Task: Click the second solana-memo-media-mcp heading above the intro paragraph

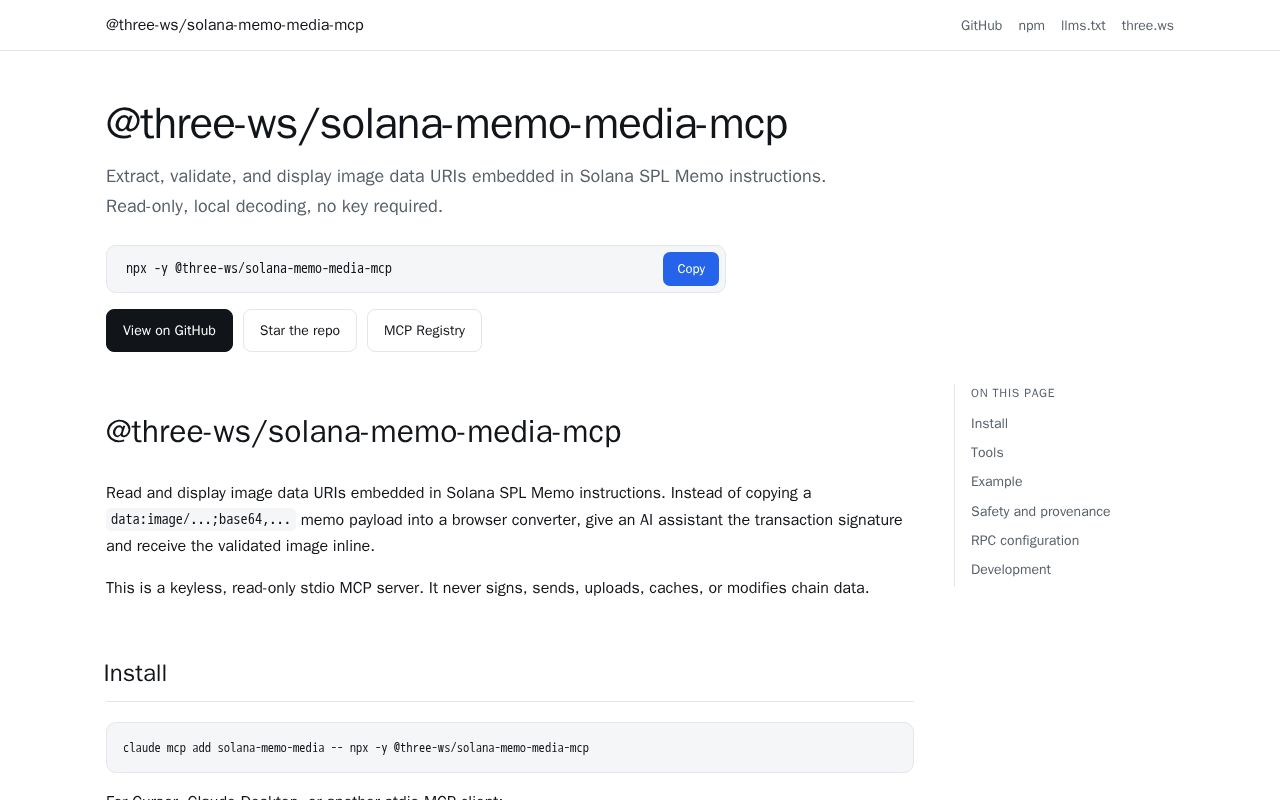Action: click(x=364, y=432)
